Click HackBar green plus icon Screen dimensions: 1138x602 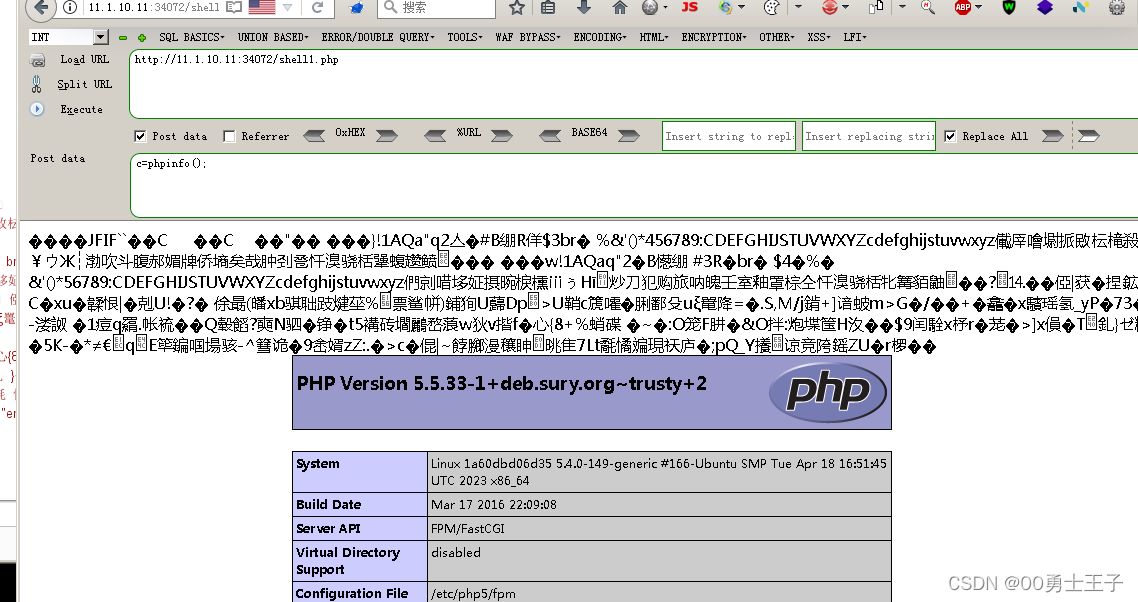pyautogui.click(x=142, y=38)
